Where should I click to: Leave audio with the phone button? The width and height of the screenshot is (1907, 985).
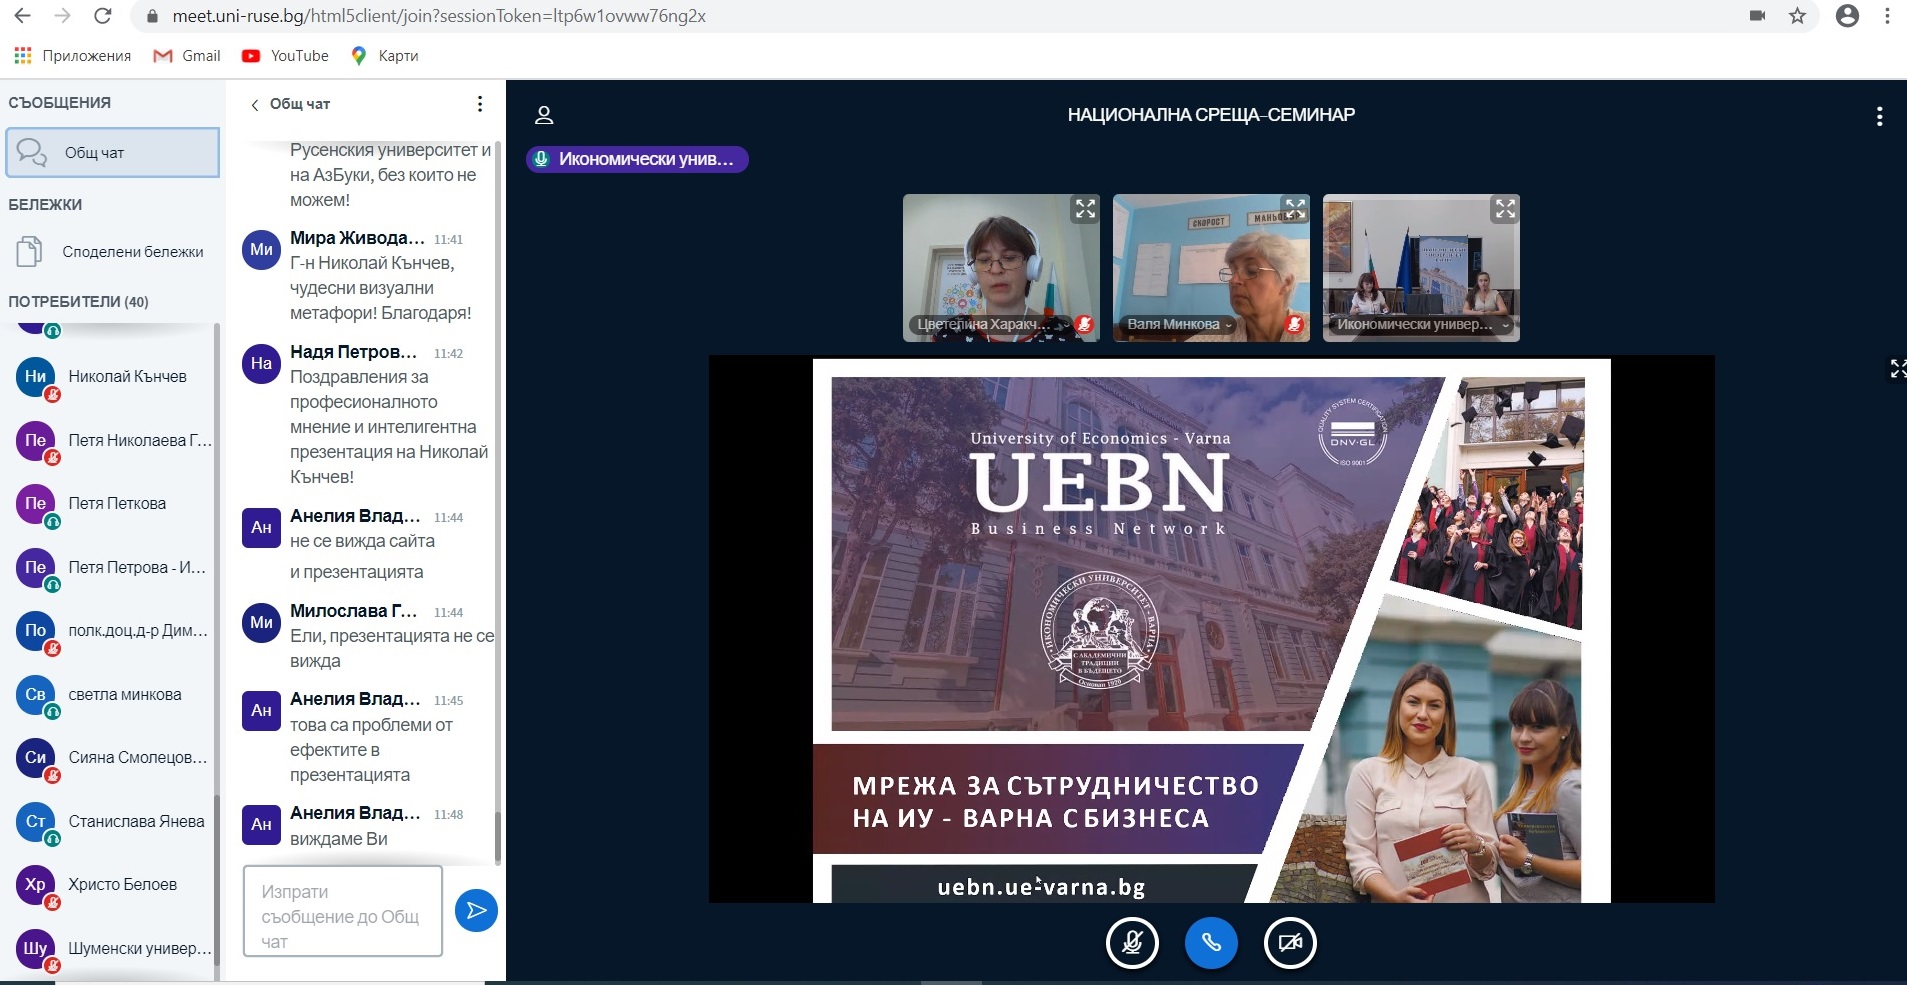click(x=1211, y=943)
